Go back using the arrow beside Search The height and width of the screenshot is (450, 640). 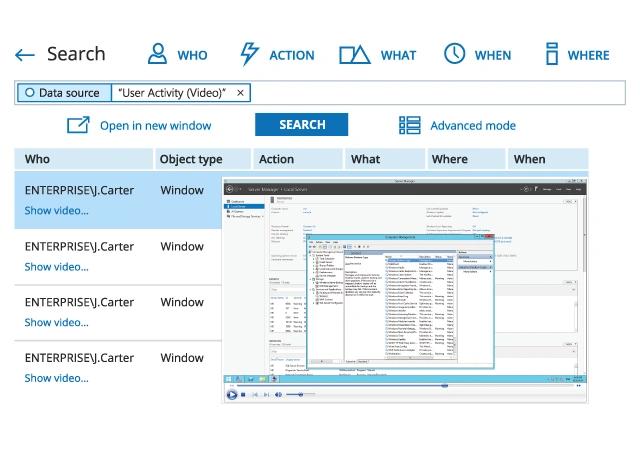point(25,55)
